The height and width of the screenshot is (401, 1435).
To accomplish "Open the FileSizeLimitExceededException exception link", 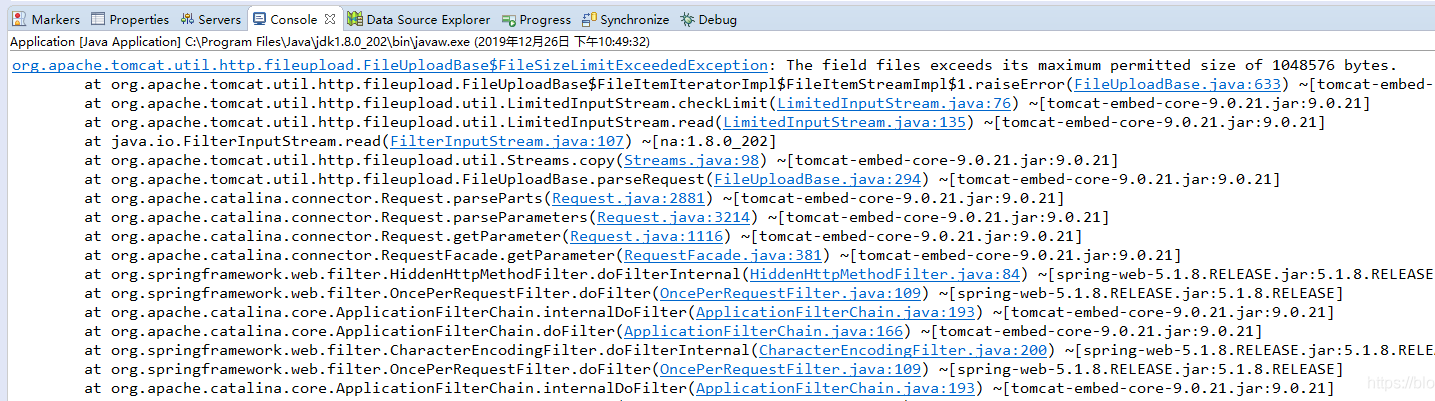I will click(x=391, y=65).
